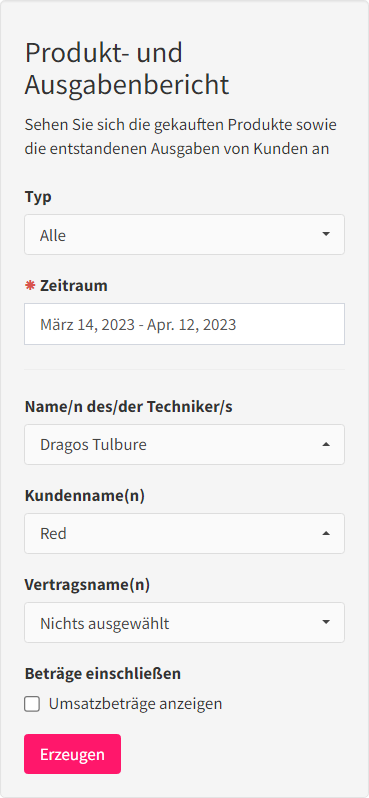Click the red required asterisk beside Zeitraum
The height and width of the screenshot is (798, 369).
click(x=30, y=285)
